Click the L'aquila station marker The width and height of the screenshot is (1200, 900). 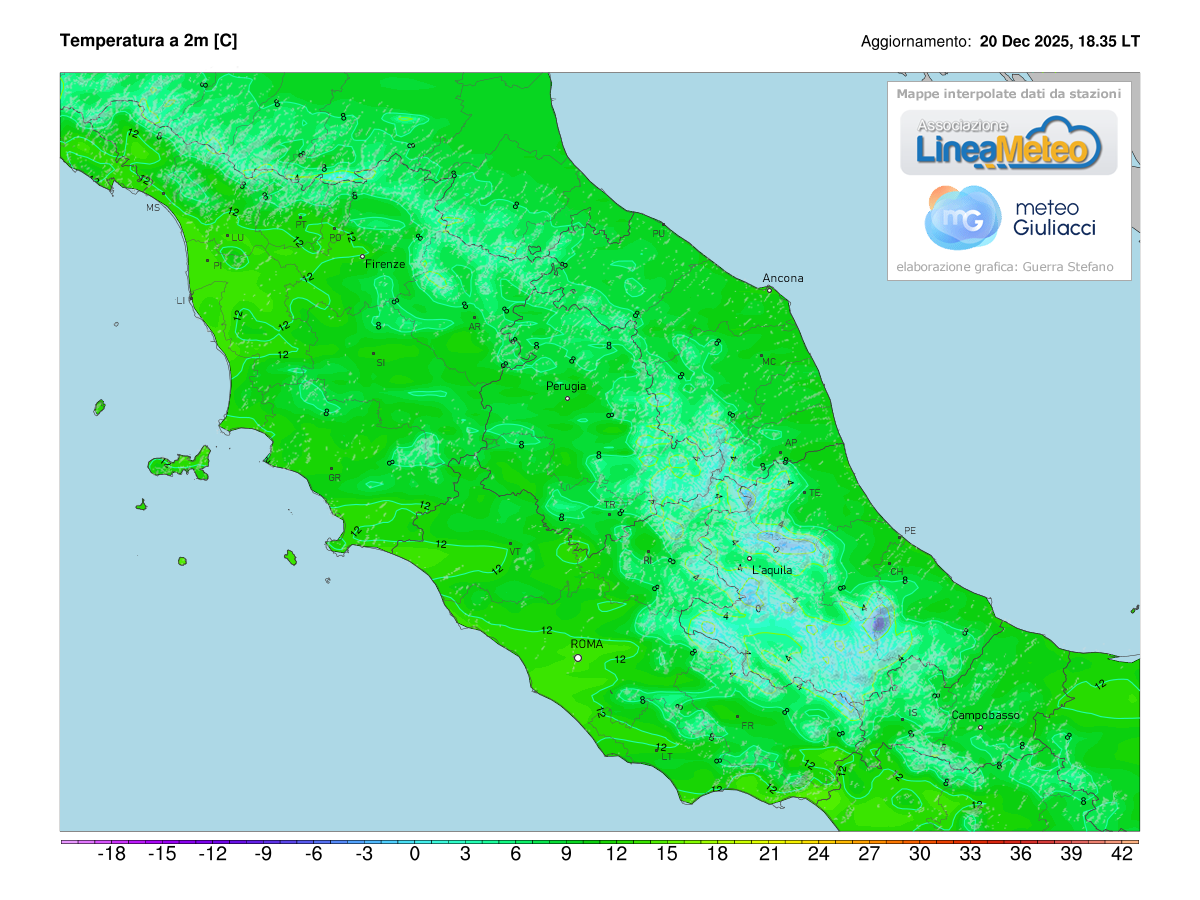tap(750, 557)
